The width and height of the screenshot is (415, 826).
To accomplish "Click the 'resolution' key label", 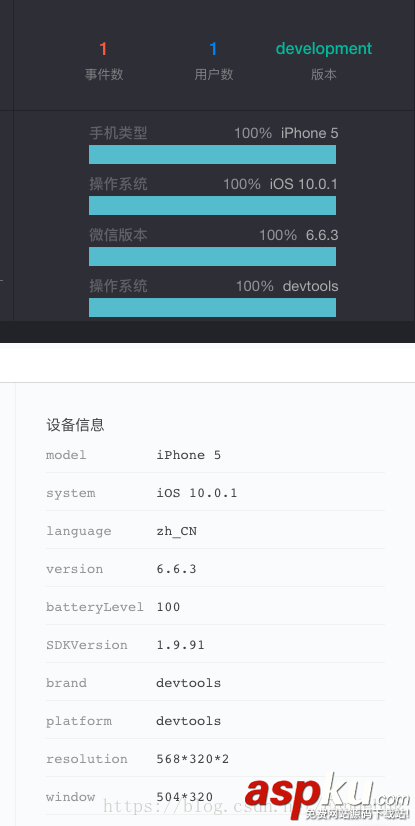I will (86, 759).
